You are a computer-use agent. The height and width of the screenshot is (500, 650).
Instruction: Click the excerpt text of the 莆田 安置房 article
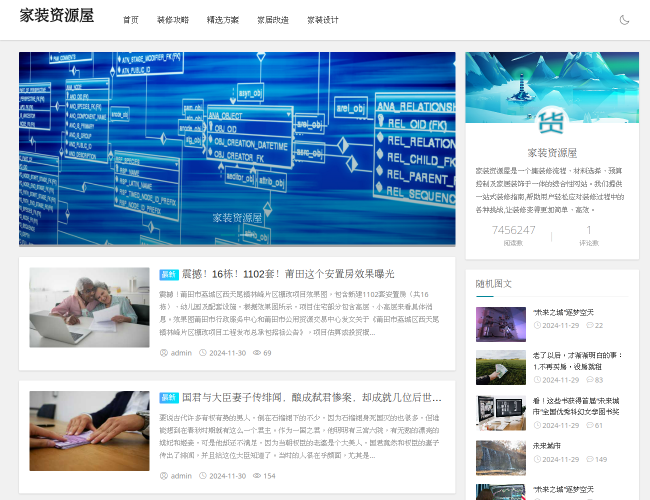coord(299,313)
